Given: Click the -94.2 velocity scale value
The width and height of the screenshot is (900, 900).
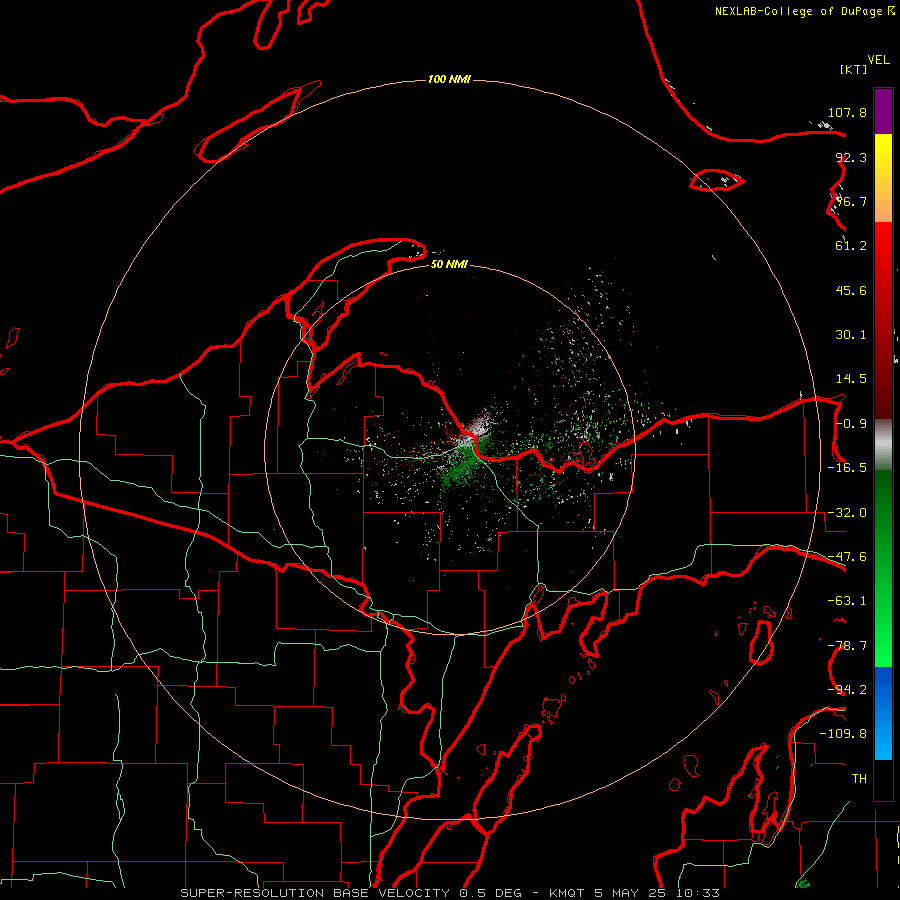Looking at the screenshot, I should 847,689.
